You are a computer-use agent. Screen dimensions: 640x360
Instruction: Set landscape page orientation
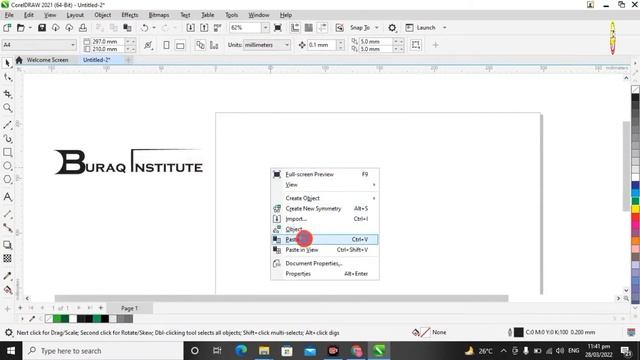click(180, 45)
